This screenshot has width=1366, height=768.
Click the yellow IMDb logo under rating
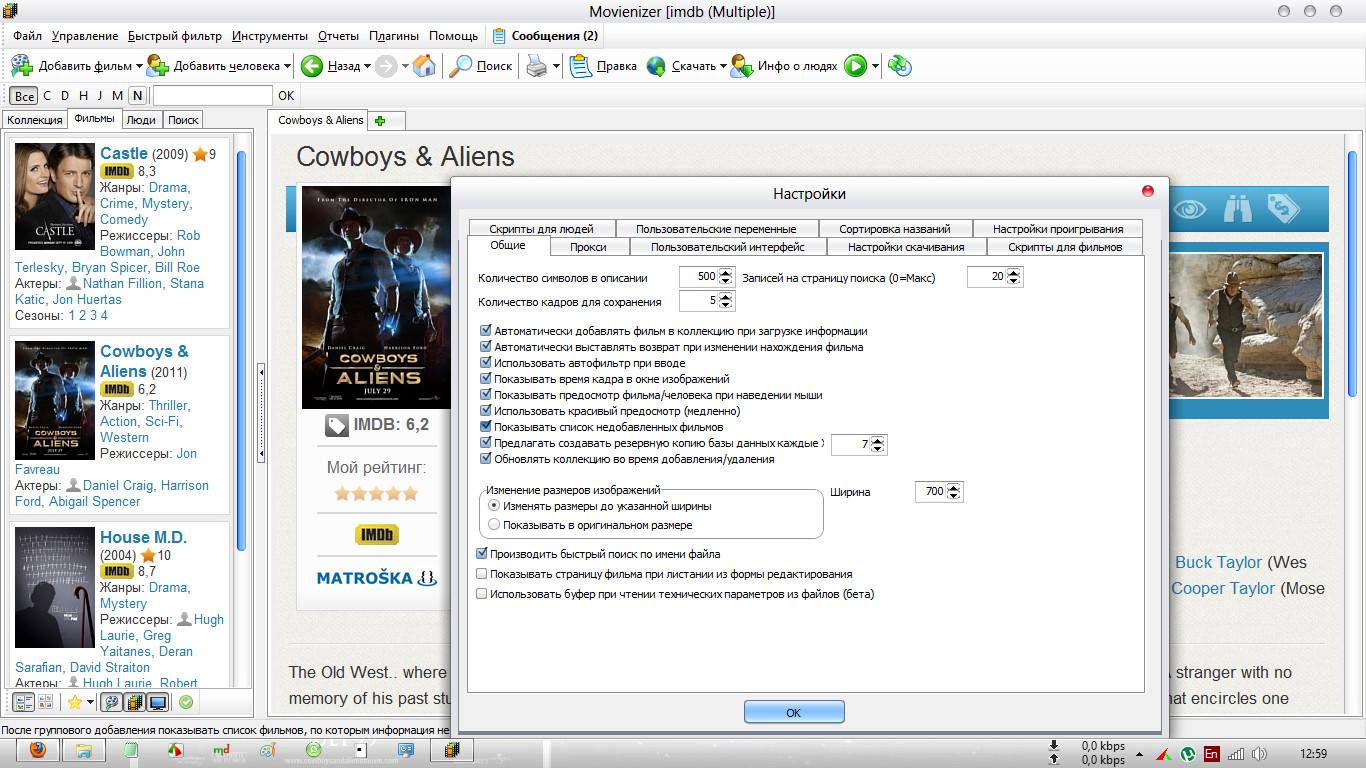[377, 535]
